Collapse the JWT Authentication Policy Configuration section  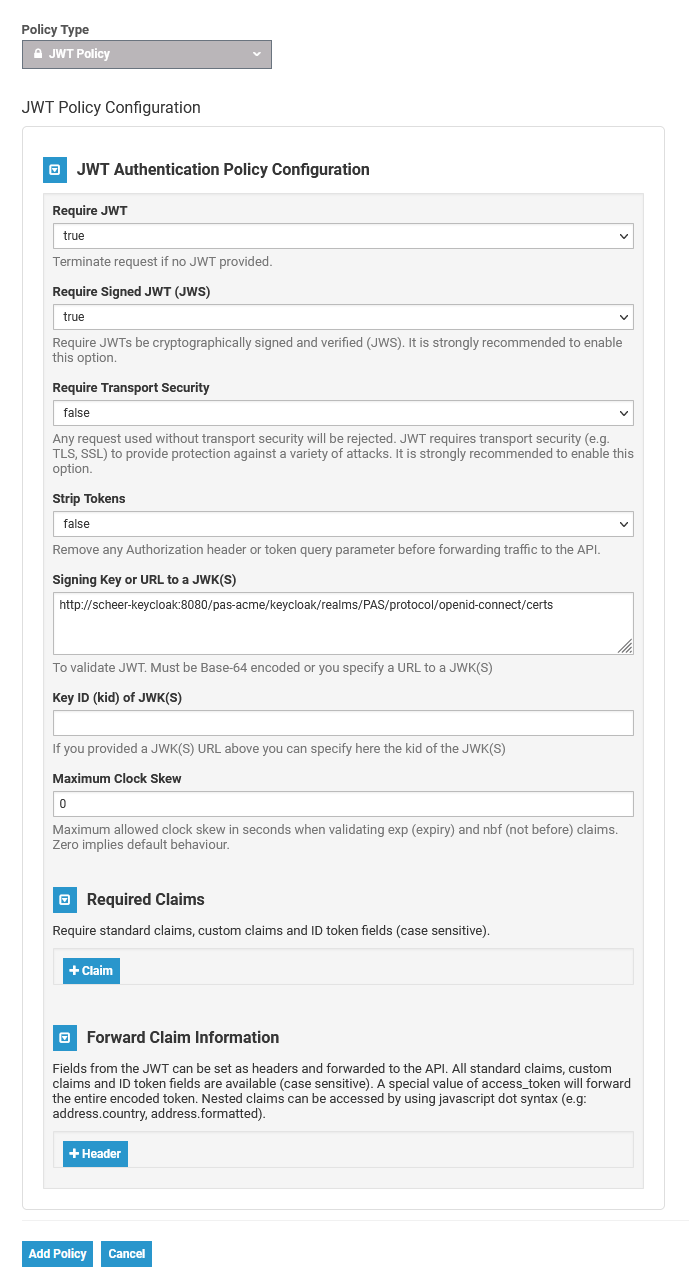55,170
